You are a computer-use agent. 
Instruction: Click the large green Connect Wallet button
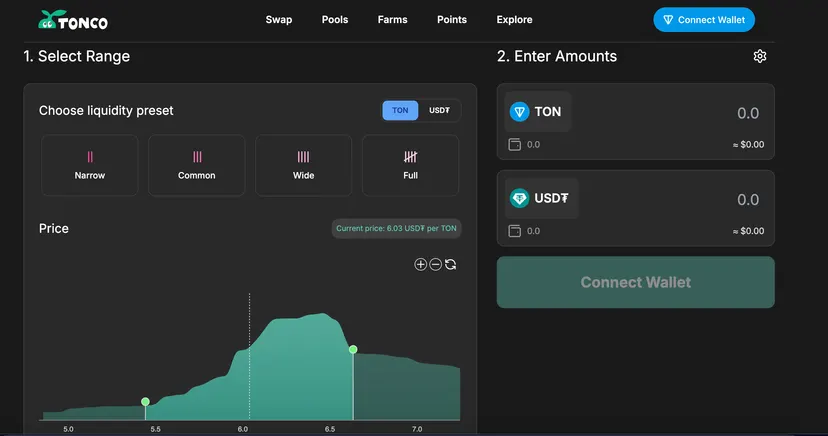[636, 282]
